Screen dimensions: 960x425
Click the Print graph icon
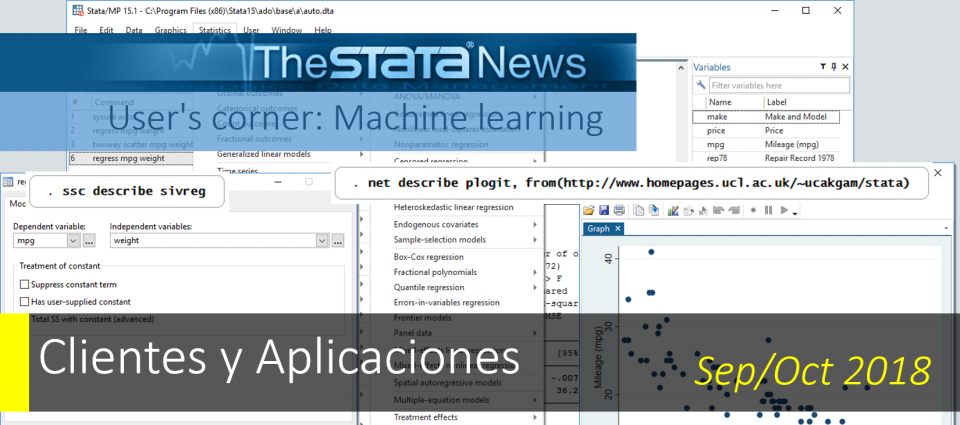click(x=619, y=210)
